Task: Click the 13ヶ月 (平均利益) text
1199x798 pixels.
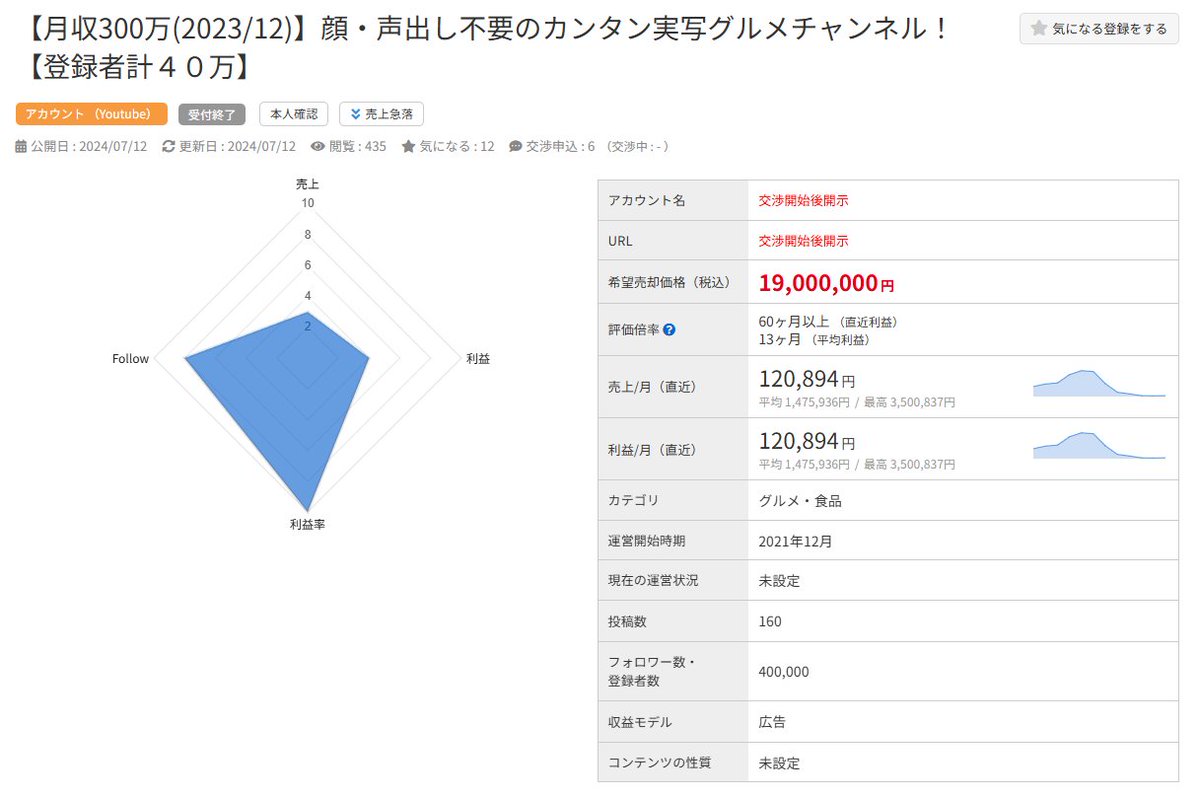Action: [x=814, y=339]
